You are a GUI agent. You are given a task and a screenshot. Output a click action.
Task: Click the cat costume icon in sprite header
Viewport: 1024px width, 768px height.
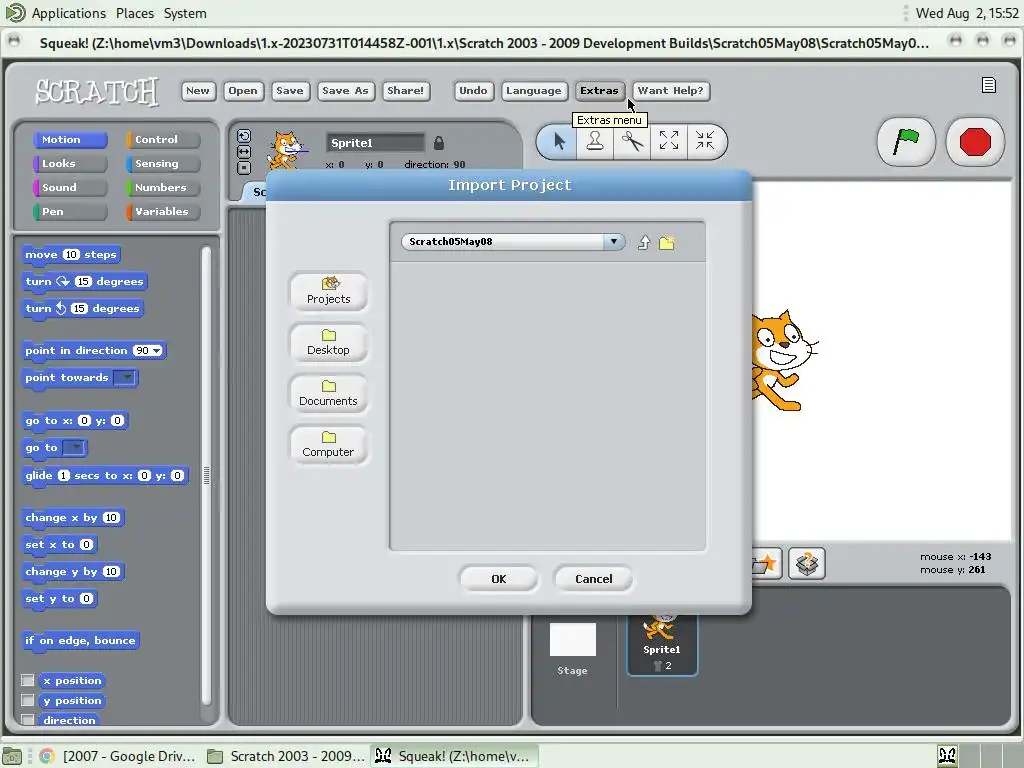(285, 151)
